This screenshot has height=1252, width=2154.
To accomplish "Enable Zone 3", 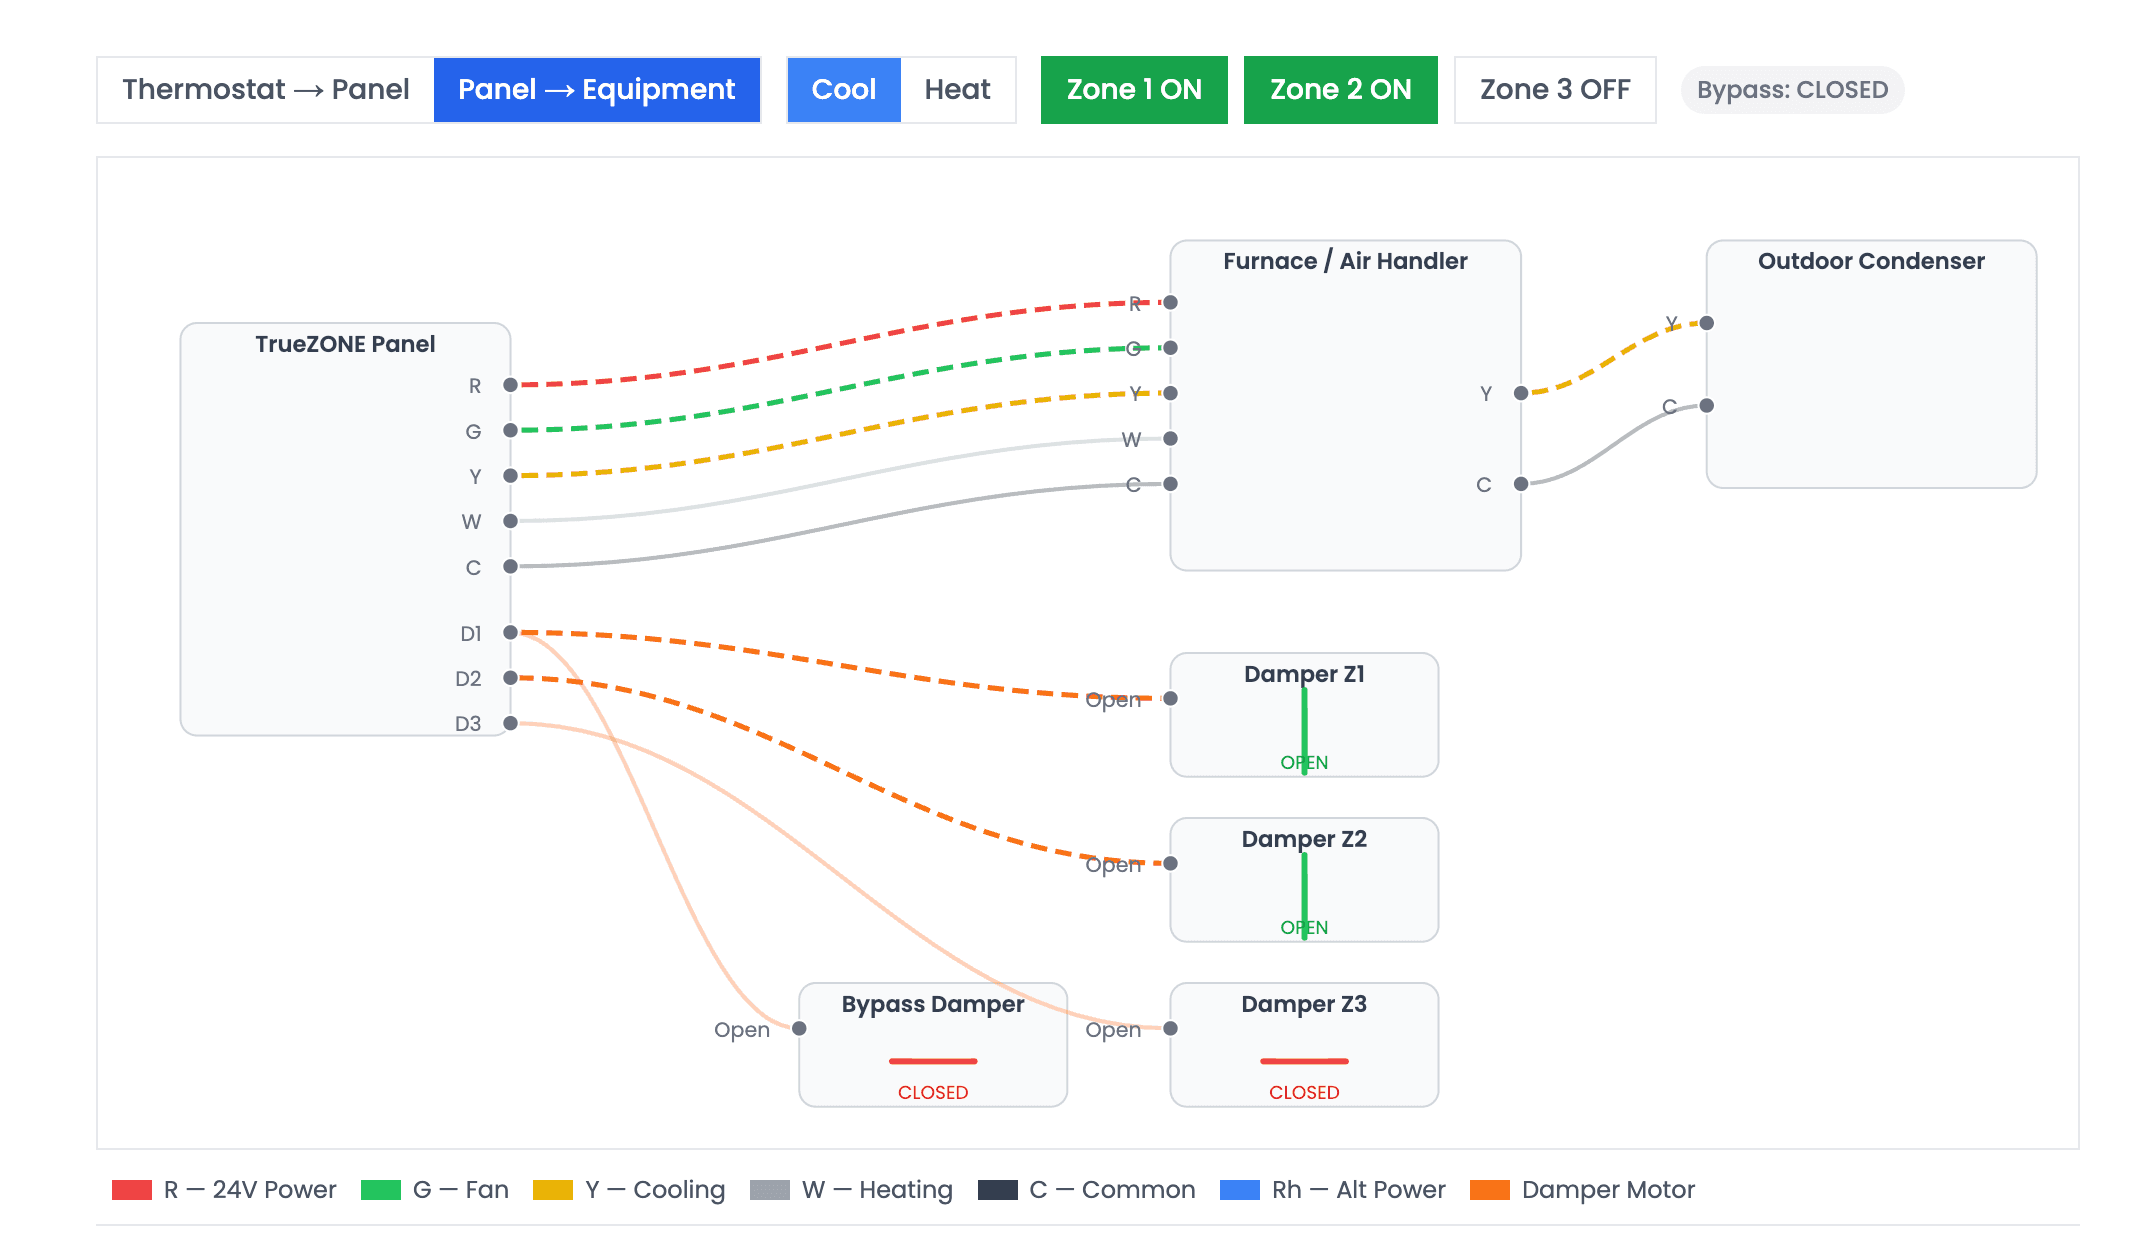I will [1554, 89].
